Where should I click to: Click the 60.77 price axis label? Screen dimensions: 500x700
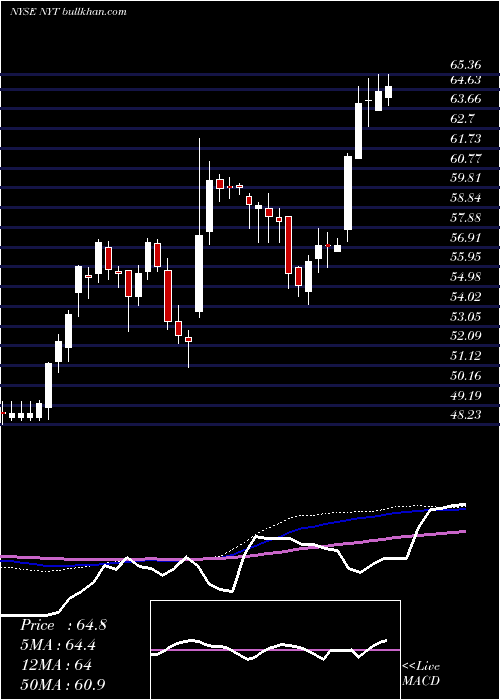[x=466, y=158]
